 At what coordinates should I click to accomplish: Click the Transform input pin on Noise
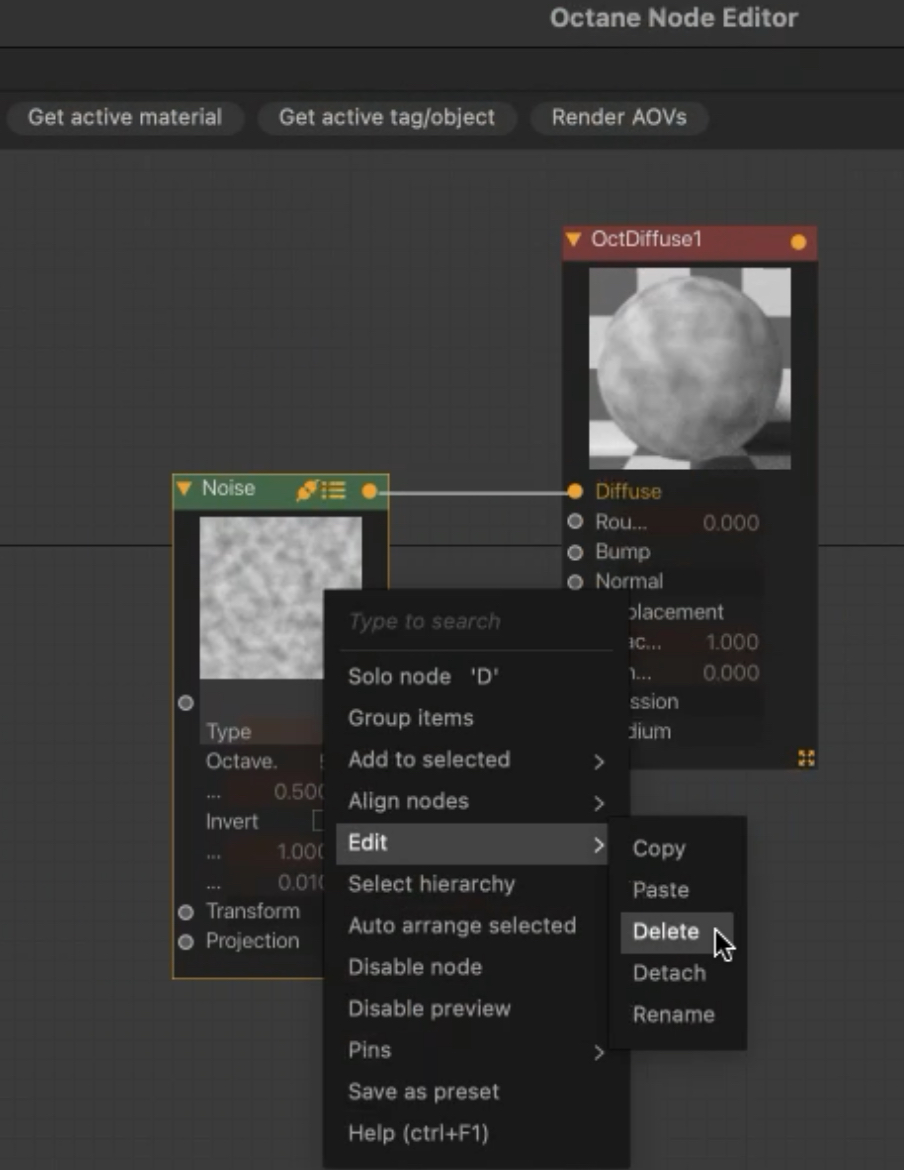[x=186, y=912]
